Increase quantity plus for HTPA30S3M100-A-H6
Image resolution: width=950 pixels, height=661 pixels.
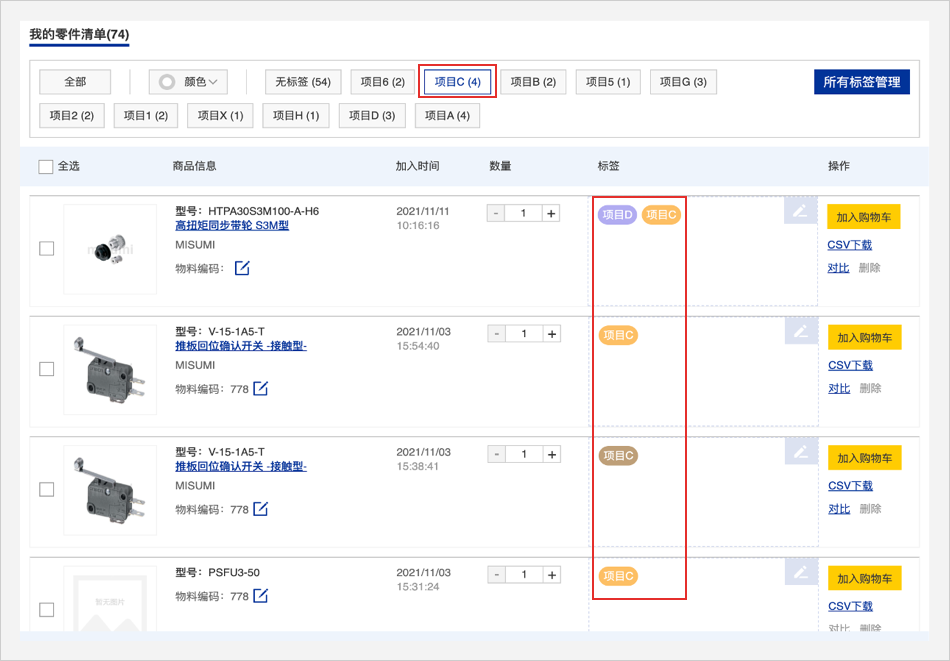click(552, 213)
